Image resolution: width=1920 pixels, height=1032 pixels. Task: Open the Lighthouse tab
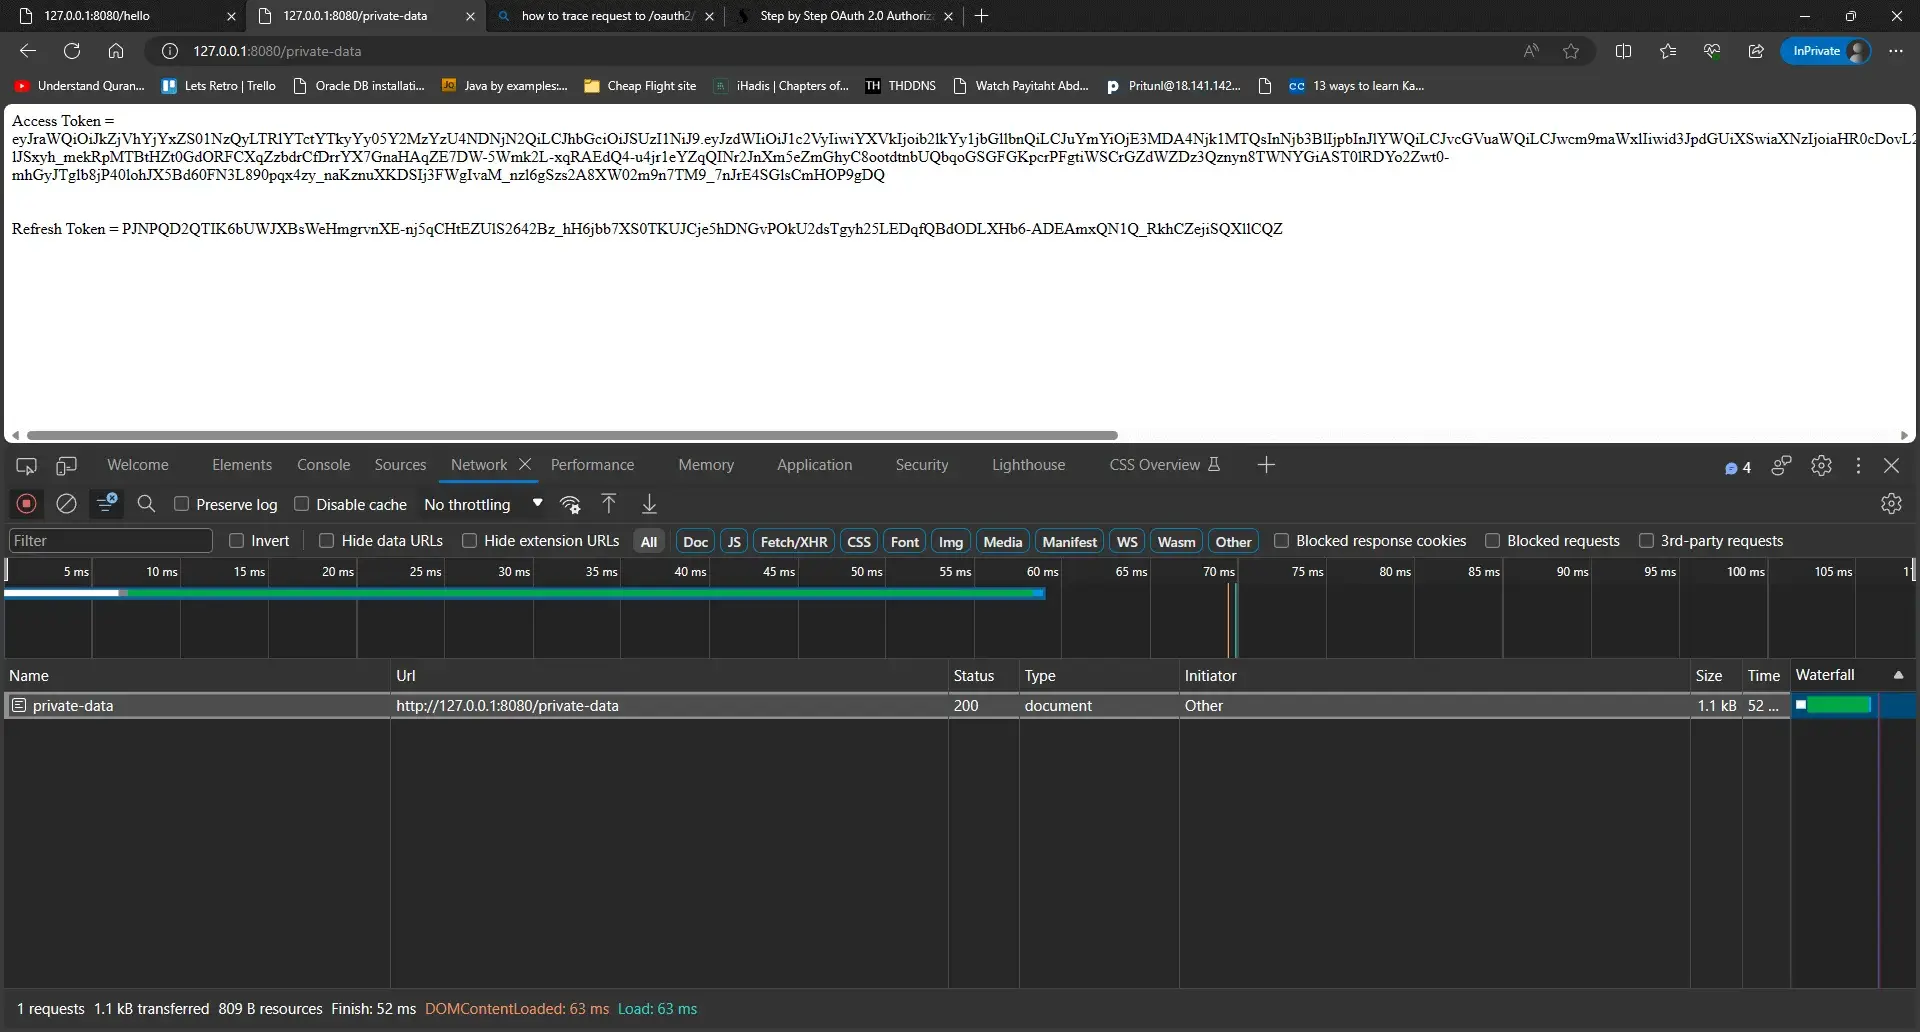coord(1028,465)
